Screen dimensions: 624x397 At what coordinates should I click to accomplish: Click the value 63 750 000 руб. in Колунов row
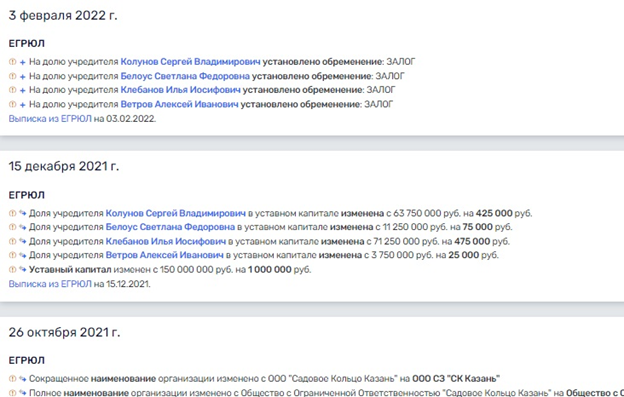(x=427, y=213)
